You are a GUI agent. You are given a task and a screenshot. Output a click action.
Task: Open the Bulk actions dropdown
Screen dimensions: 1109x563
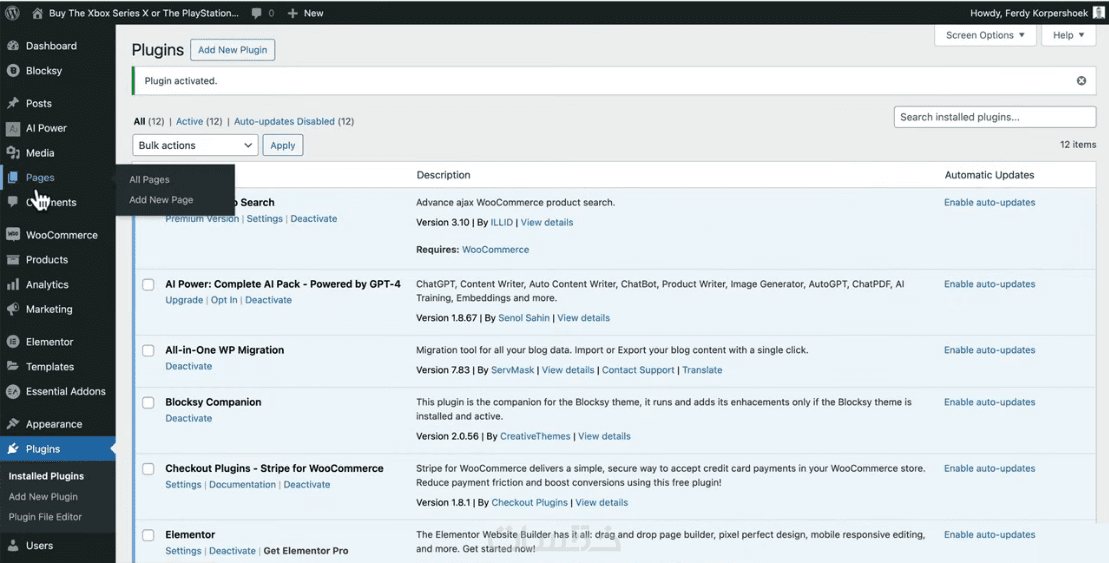[x=195, y=146]
